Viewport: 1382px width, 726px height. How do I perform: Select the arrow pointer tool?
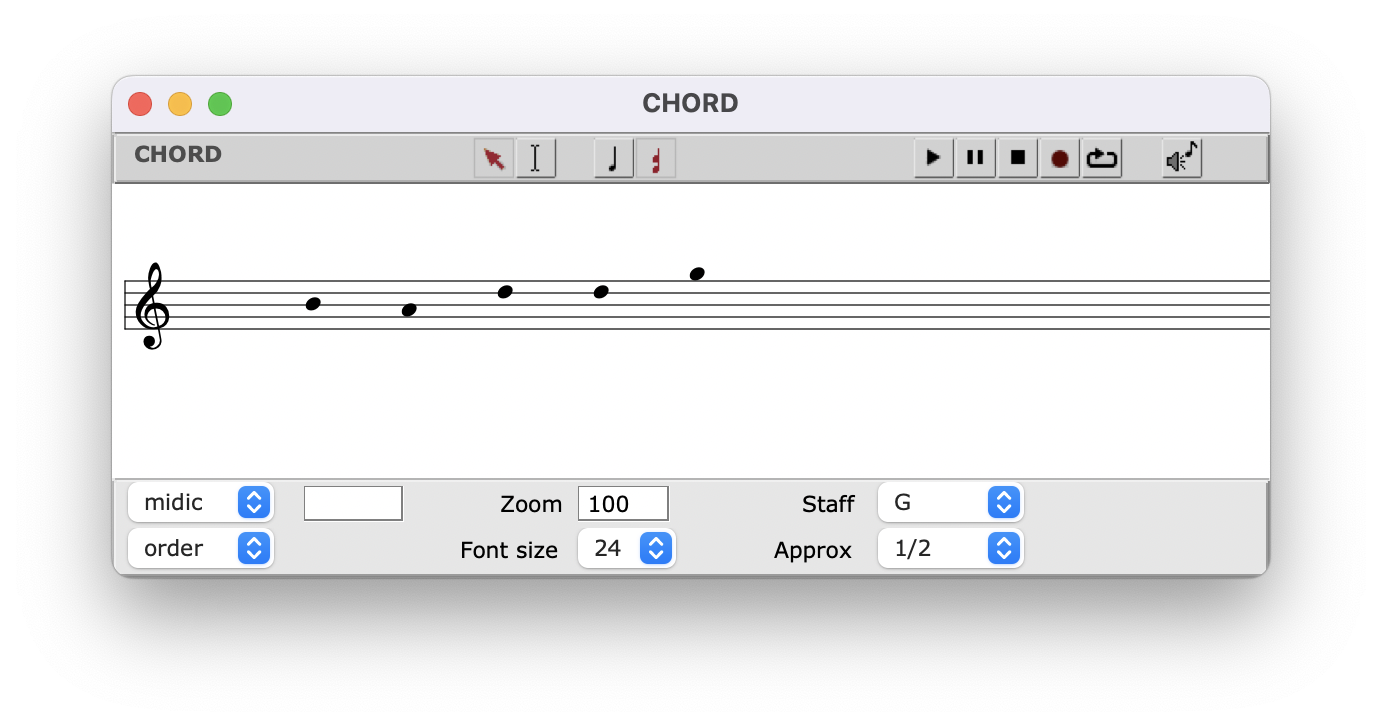pyautogui.click(x=494, y=158)
